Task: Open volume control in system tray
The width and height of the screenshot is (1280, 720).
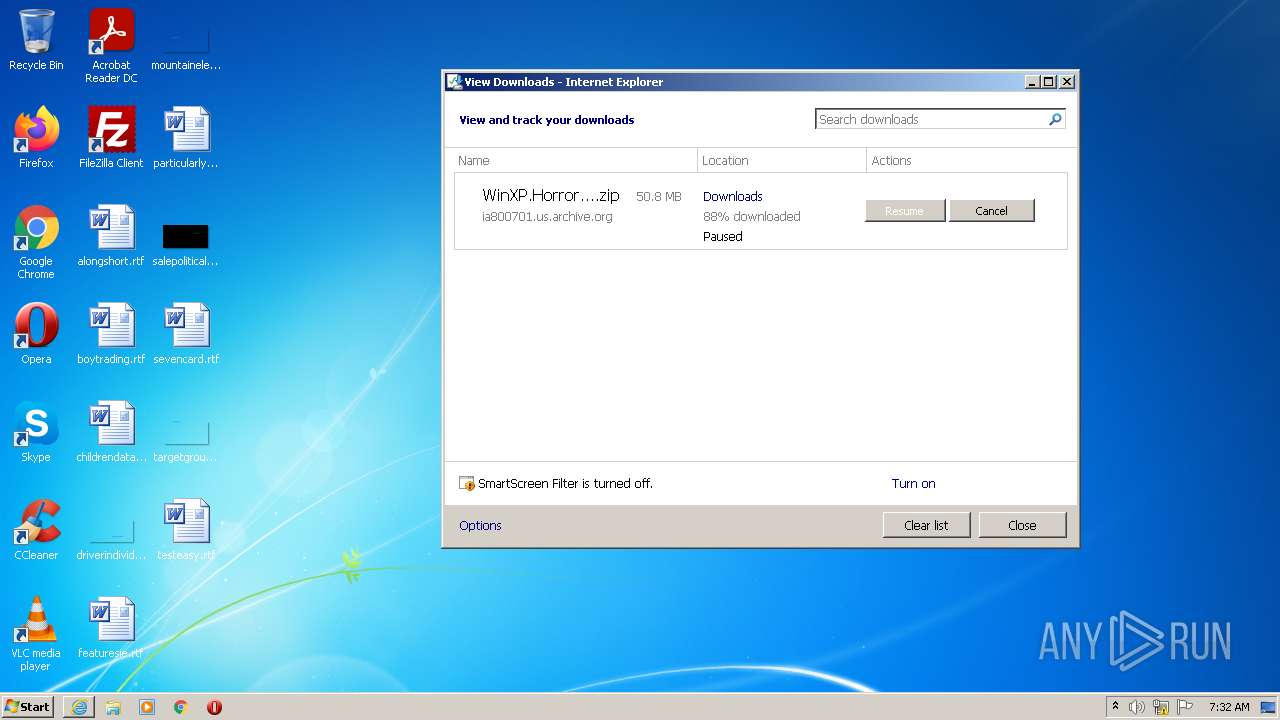Action: [x=1137, y=707]
